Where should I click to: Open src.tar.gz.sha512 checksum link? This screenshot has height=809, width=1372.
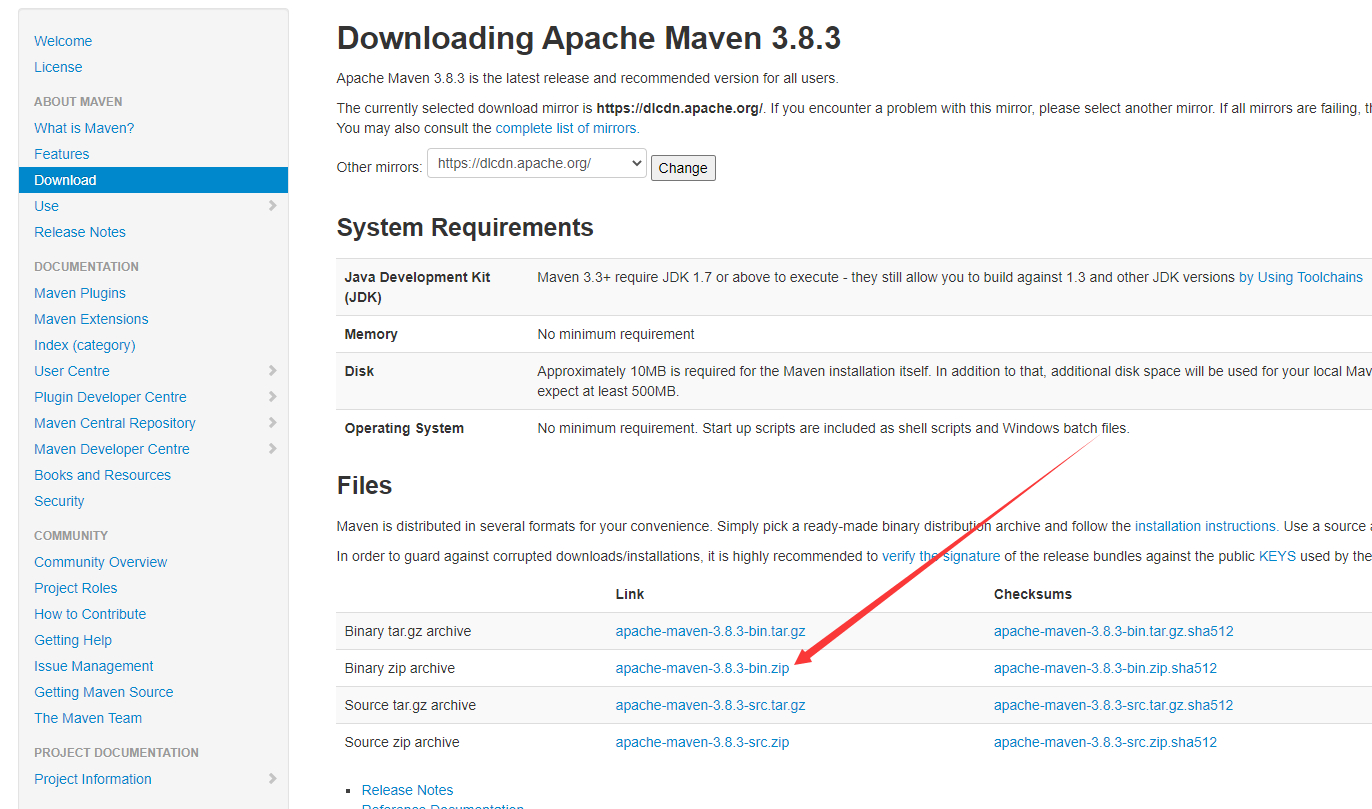(x=1114, y=705)
